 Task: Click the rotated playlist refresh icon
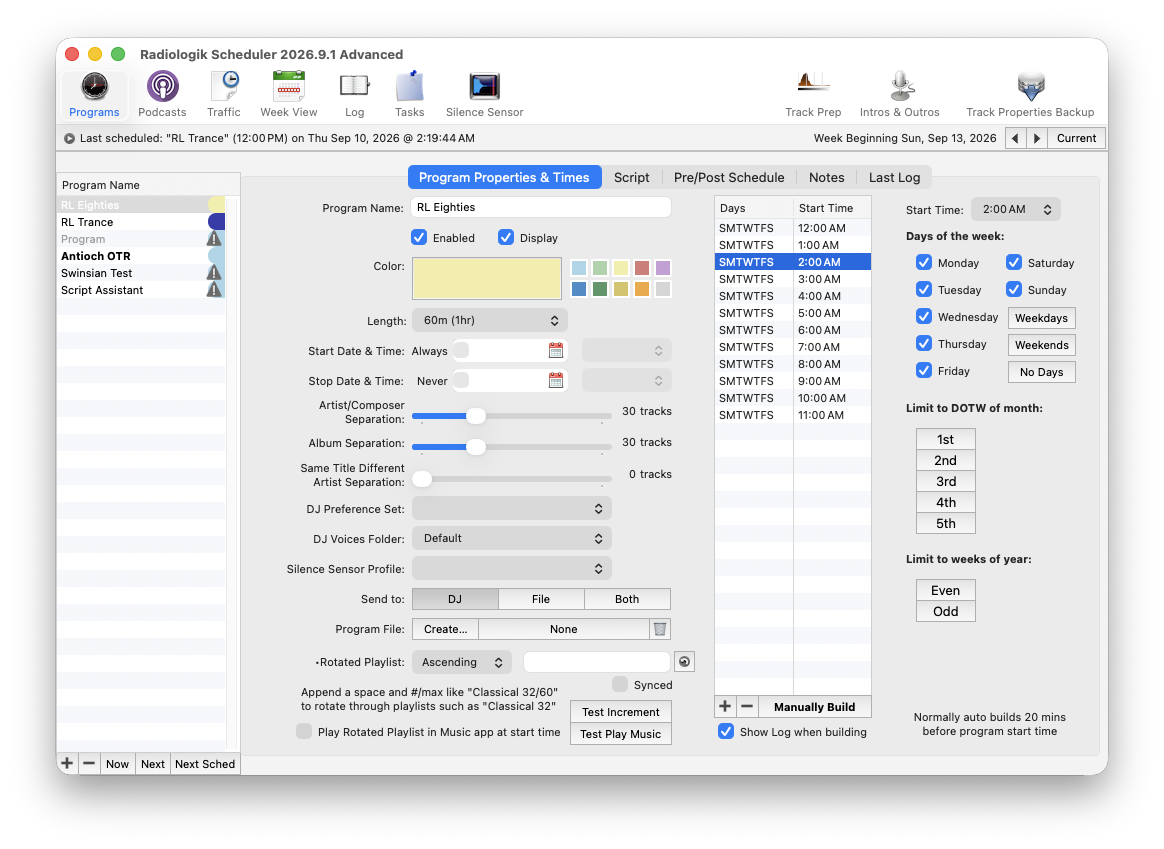684,661
